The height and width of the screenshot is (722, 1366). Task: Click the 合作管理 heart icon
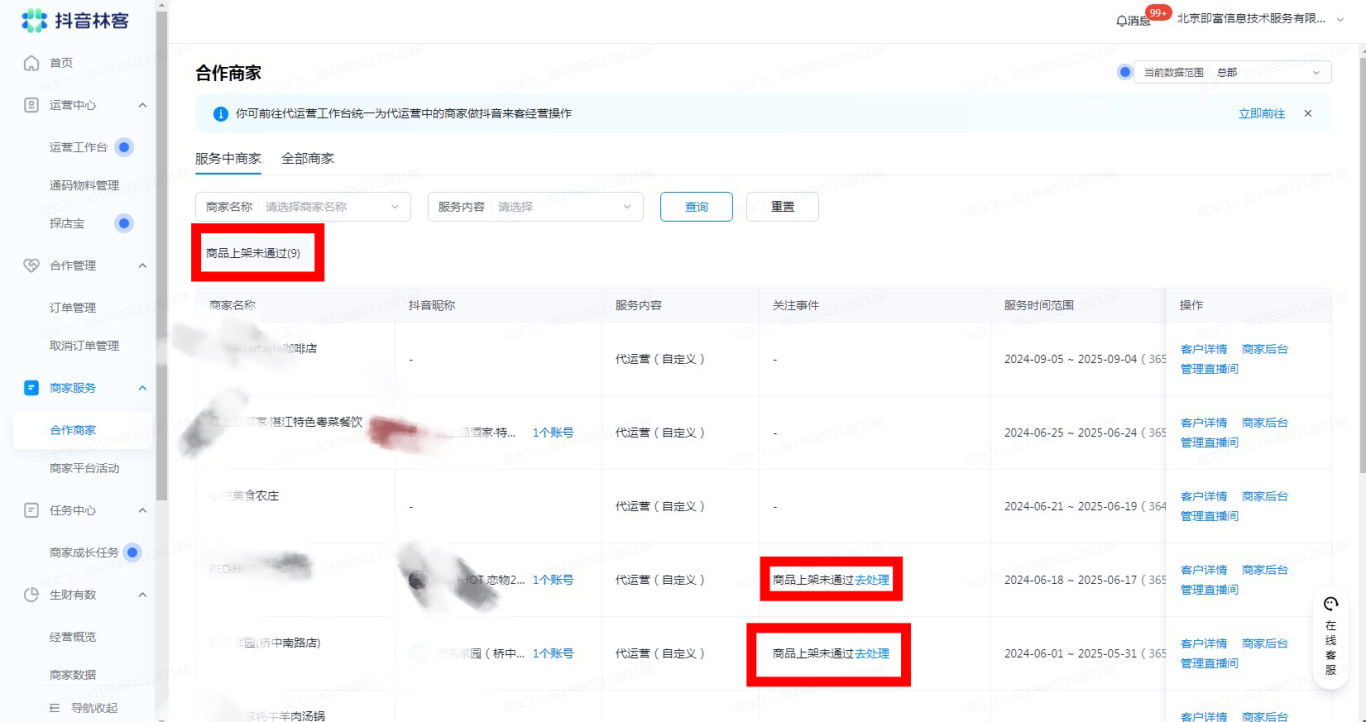click(x=31, y=266)
